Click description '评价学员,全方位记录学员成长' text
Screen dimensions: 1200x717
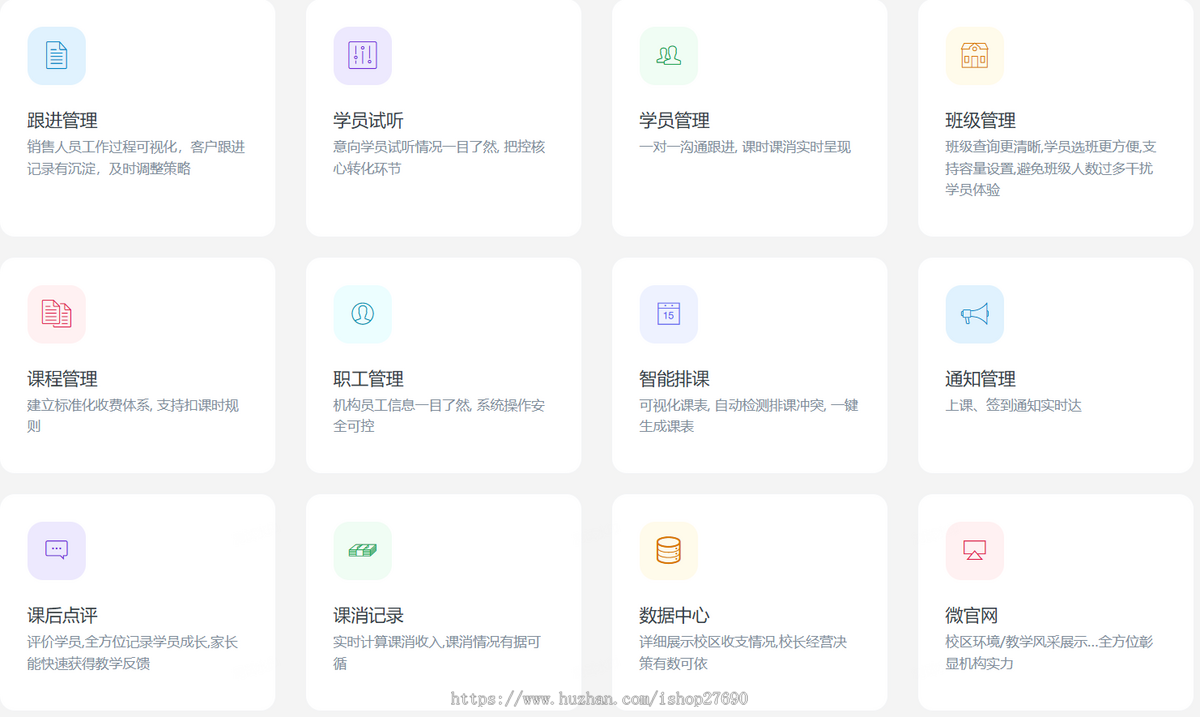(x=117, y=641)
